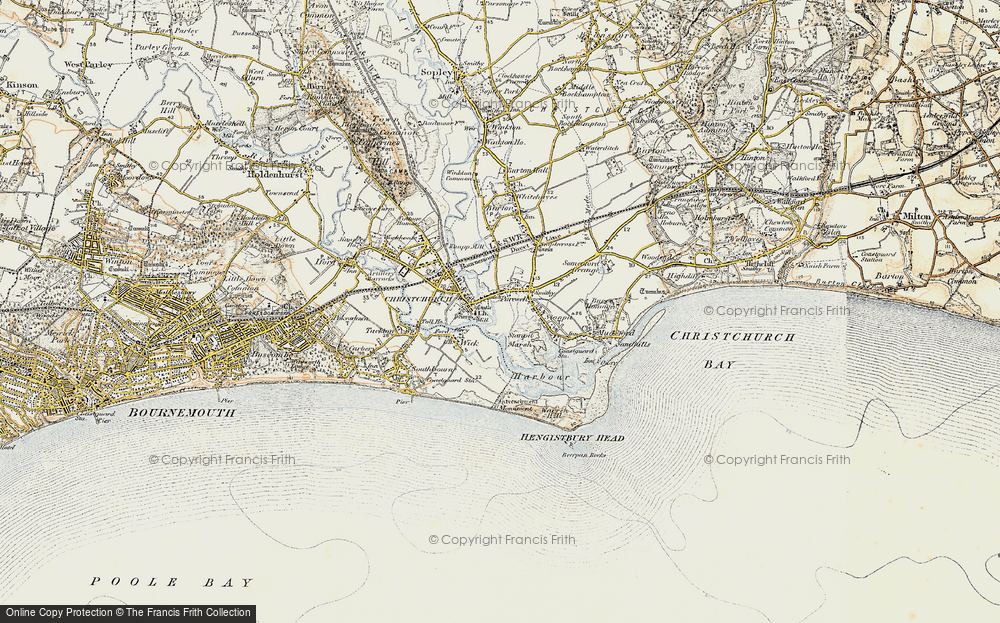The width and height of the screenshot is (1000, 623).
Task: Select the Milton town label
Action: click(915, 216)
